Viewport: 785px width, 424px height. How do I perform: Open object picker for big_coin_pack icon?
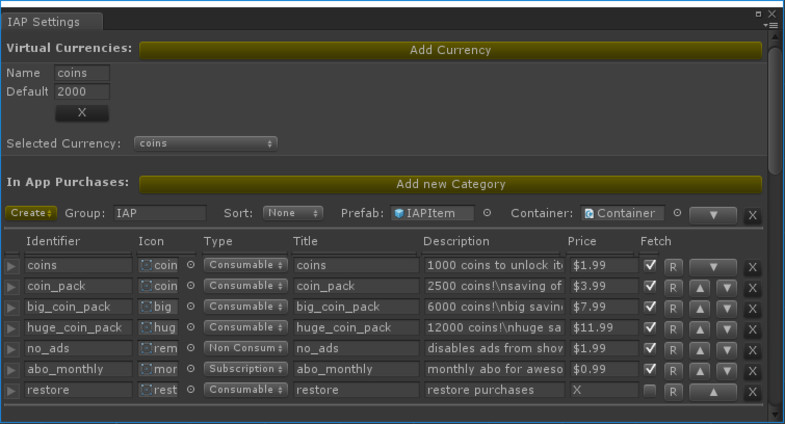pyautogui.click(x=191, y=306)
